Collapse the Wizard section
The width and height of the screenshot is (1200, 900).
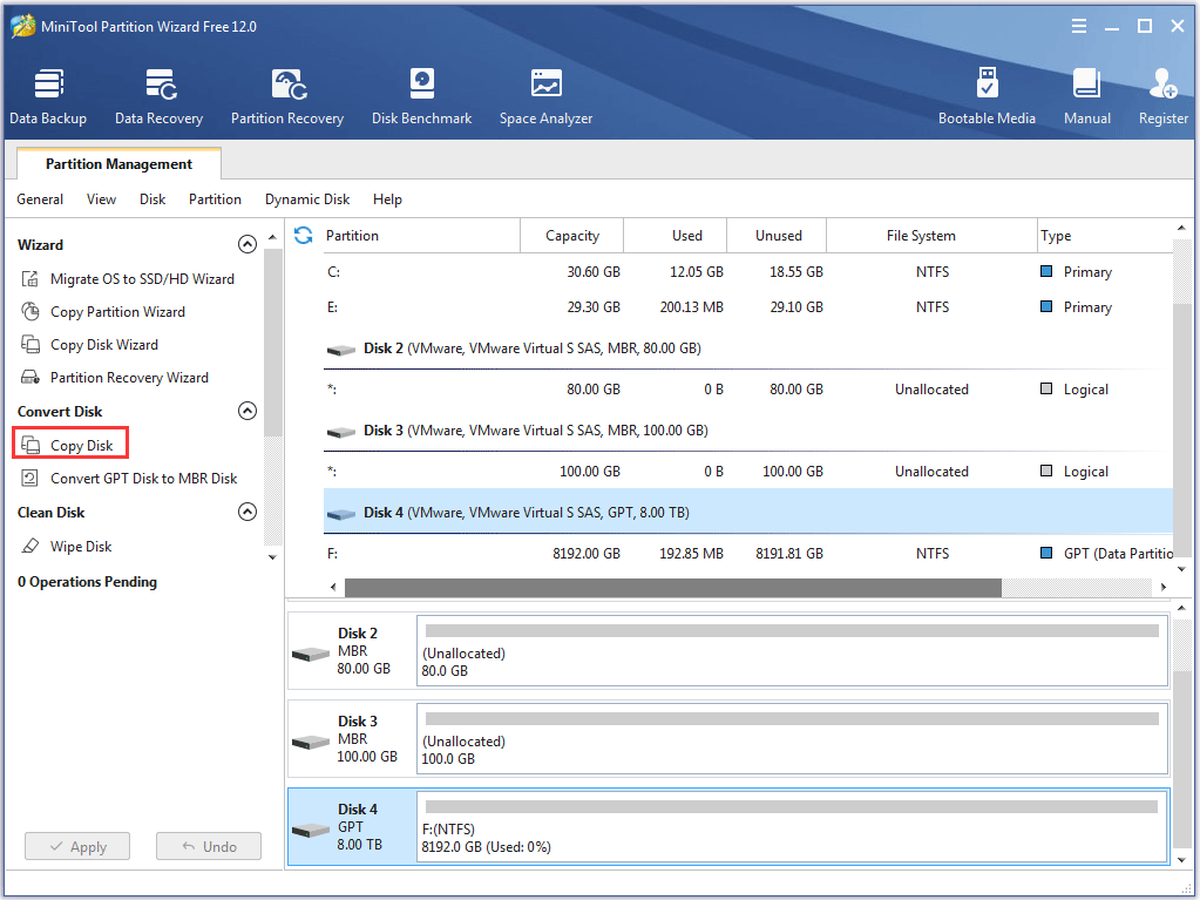[x=247, y=244]
